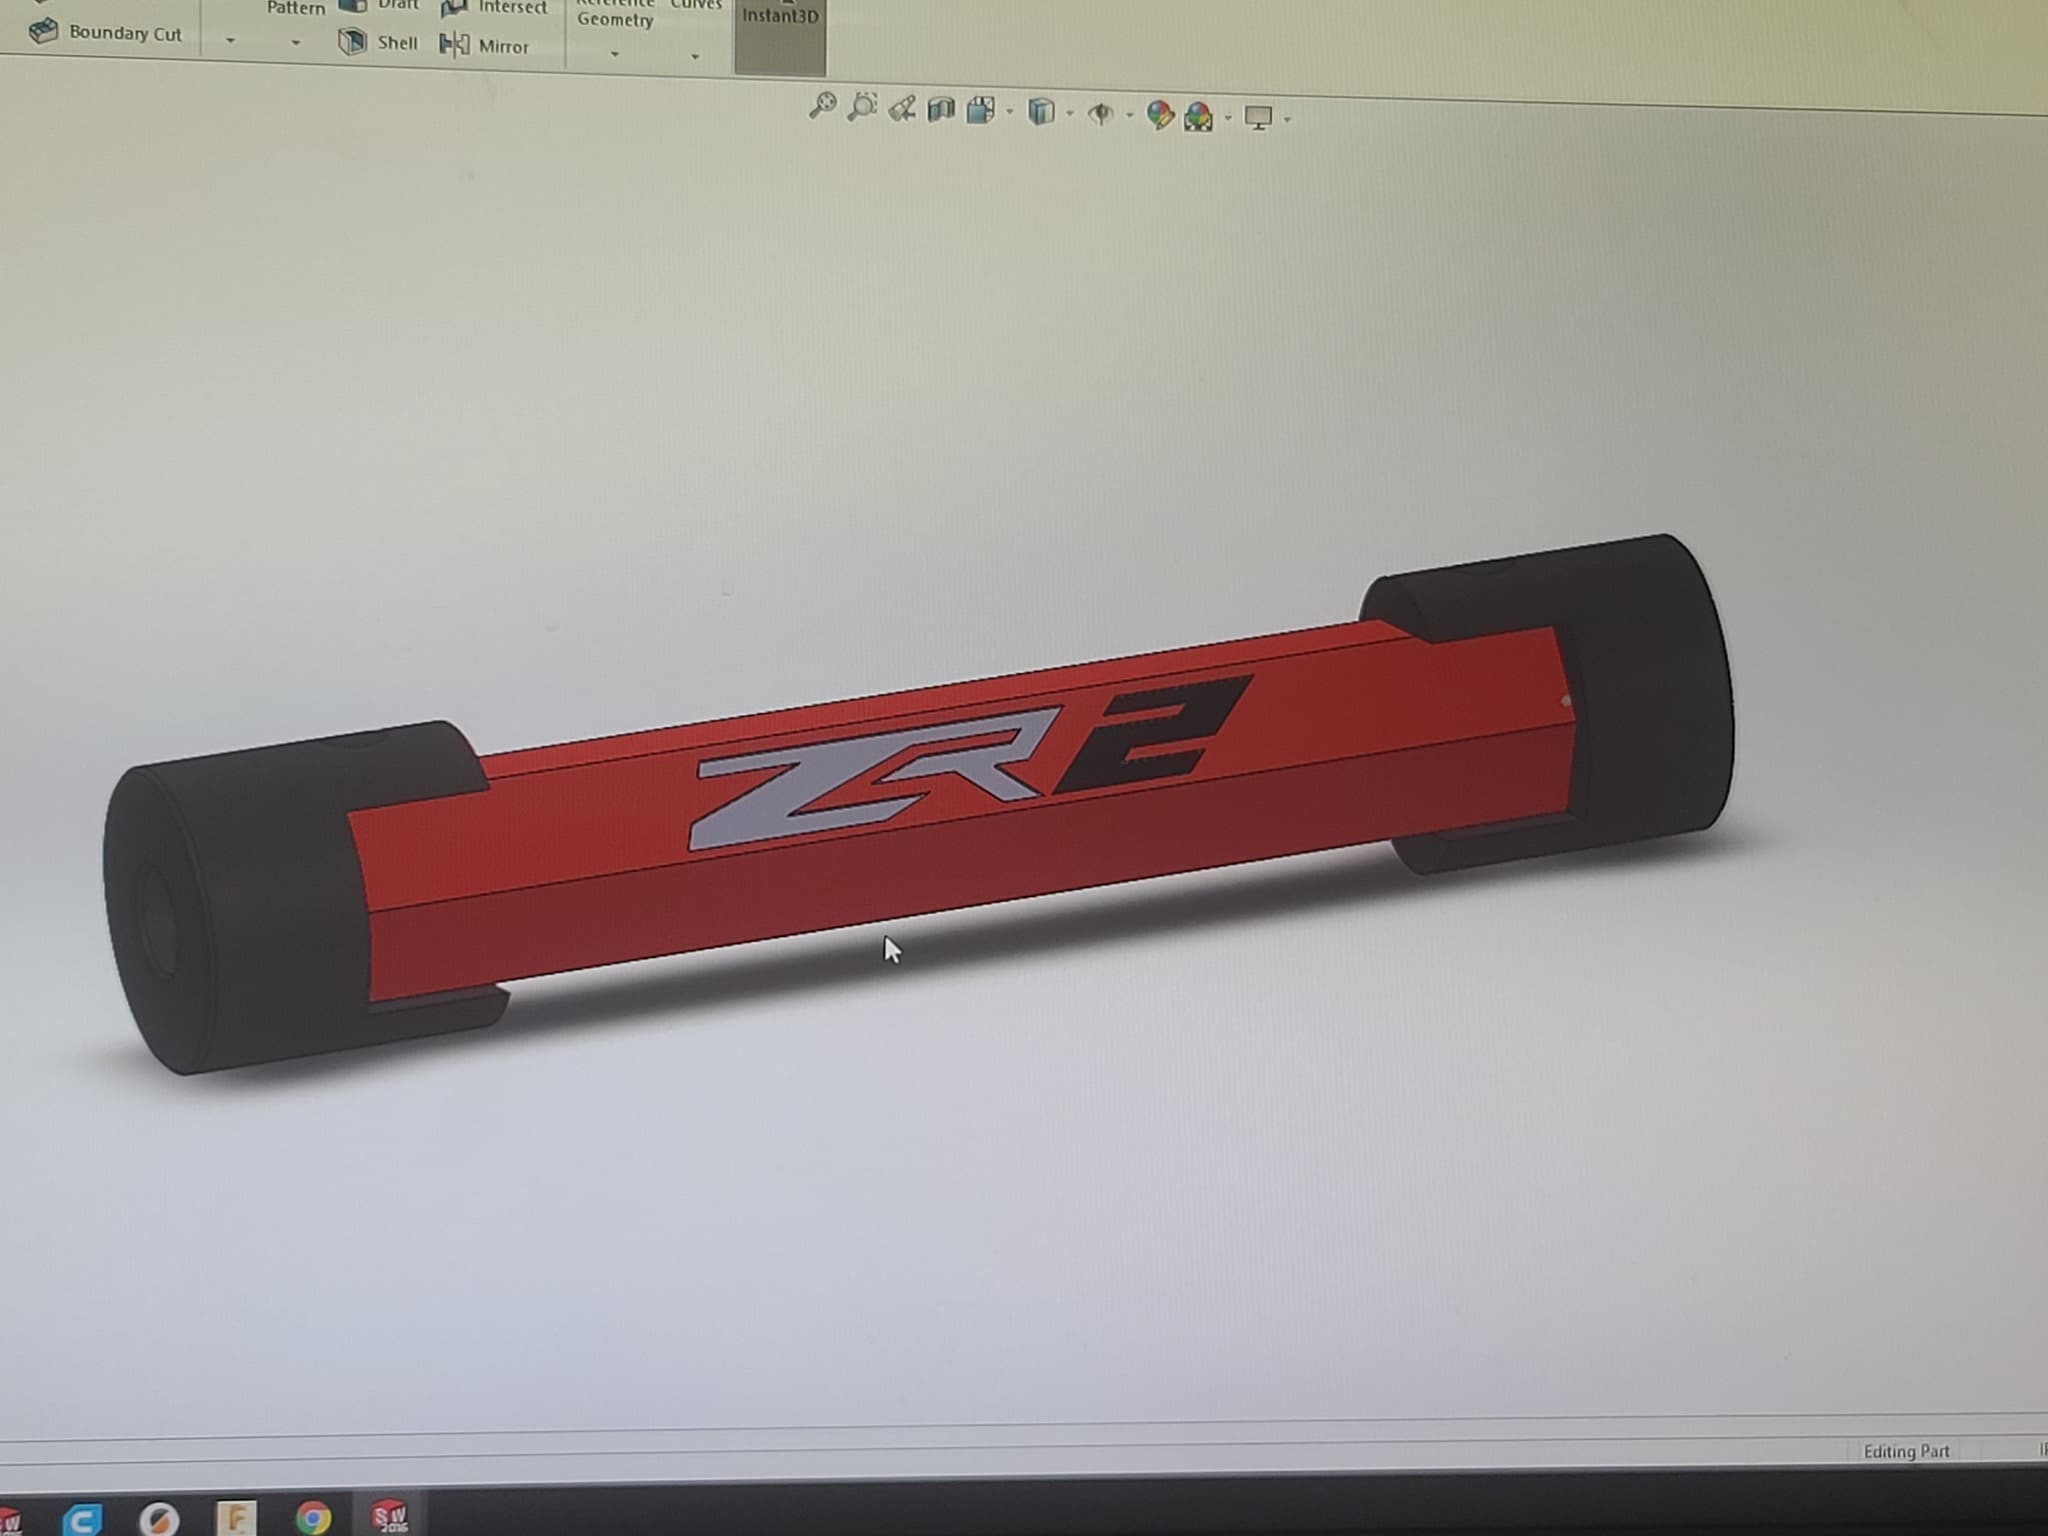Open the View Orientation icon
The width and height of the screenshot is (2048, 1536).
(x=981, y=110)
